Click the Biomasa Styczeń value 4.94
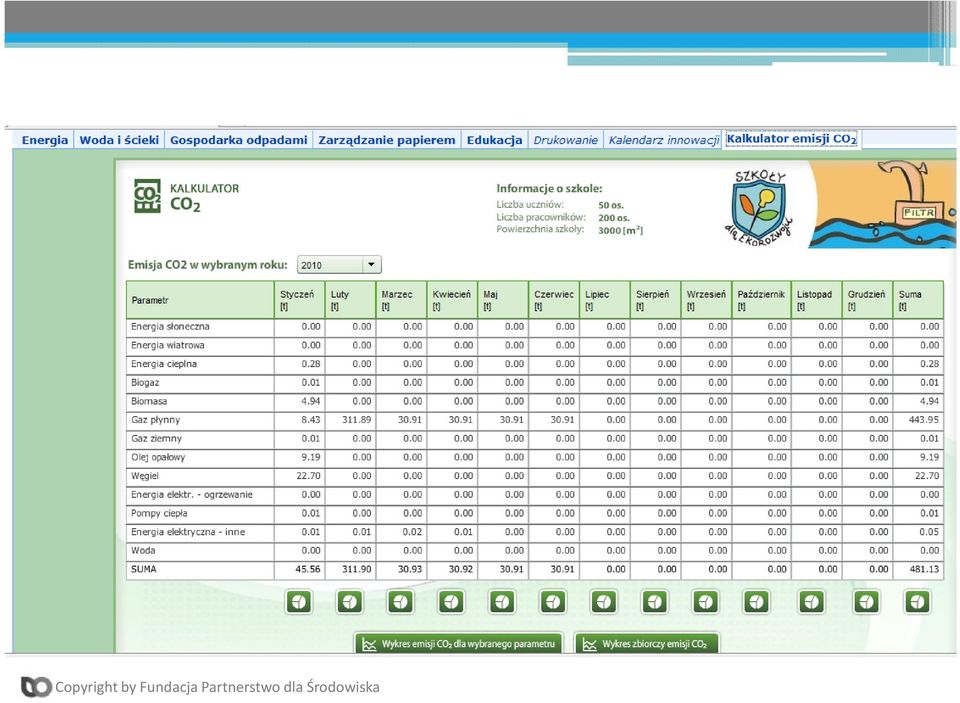This screenshot has height=703, width=960. click(x=311, y=401)
